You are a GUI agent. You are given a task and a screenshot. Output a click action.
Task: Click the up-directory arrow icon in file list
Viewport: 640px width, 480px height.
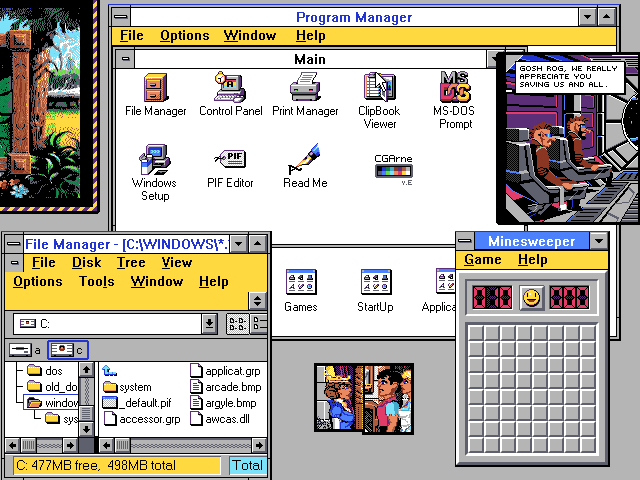pyautogui.click(x=109, y=370)
